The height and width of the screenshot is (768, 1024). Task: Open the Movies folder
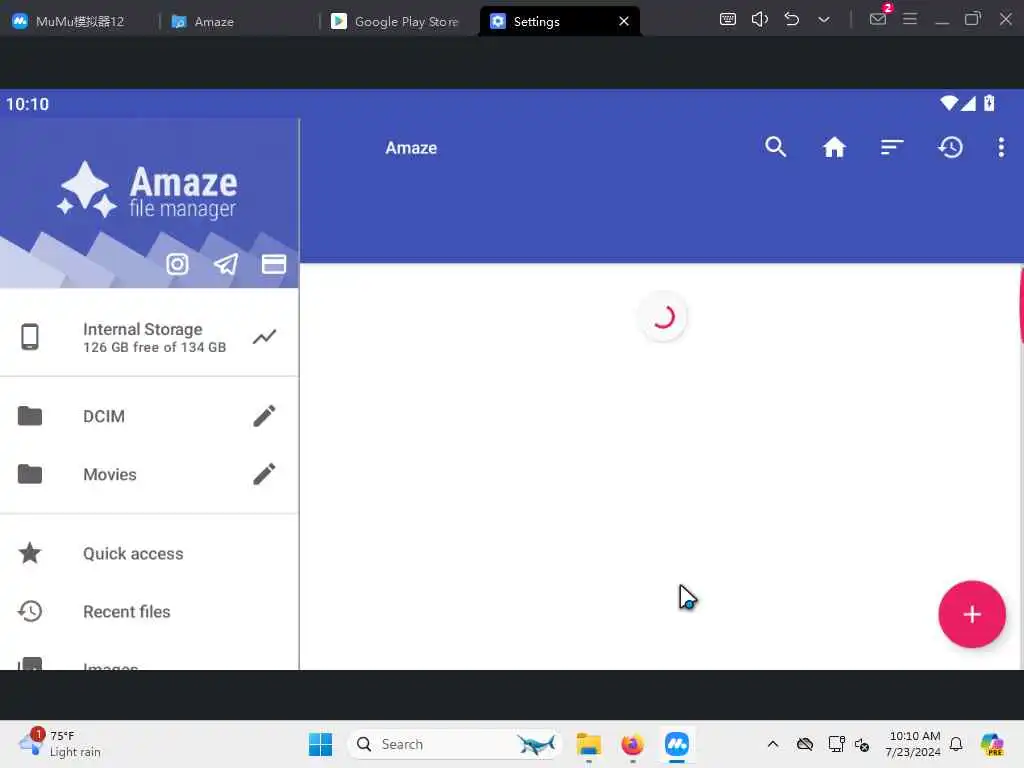[149, 474]
